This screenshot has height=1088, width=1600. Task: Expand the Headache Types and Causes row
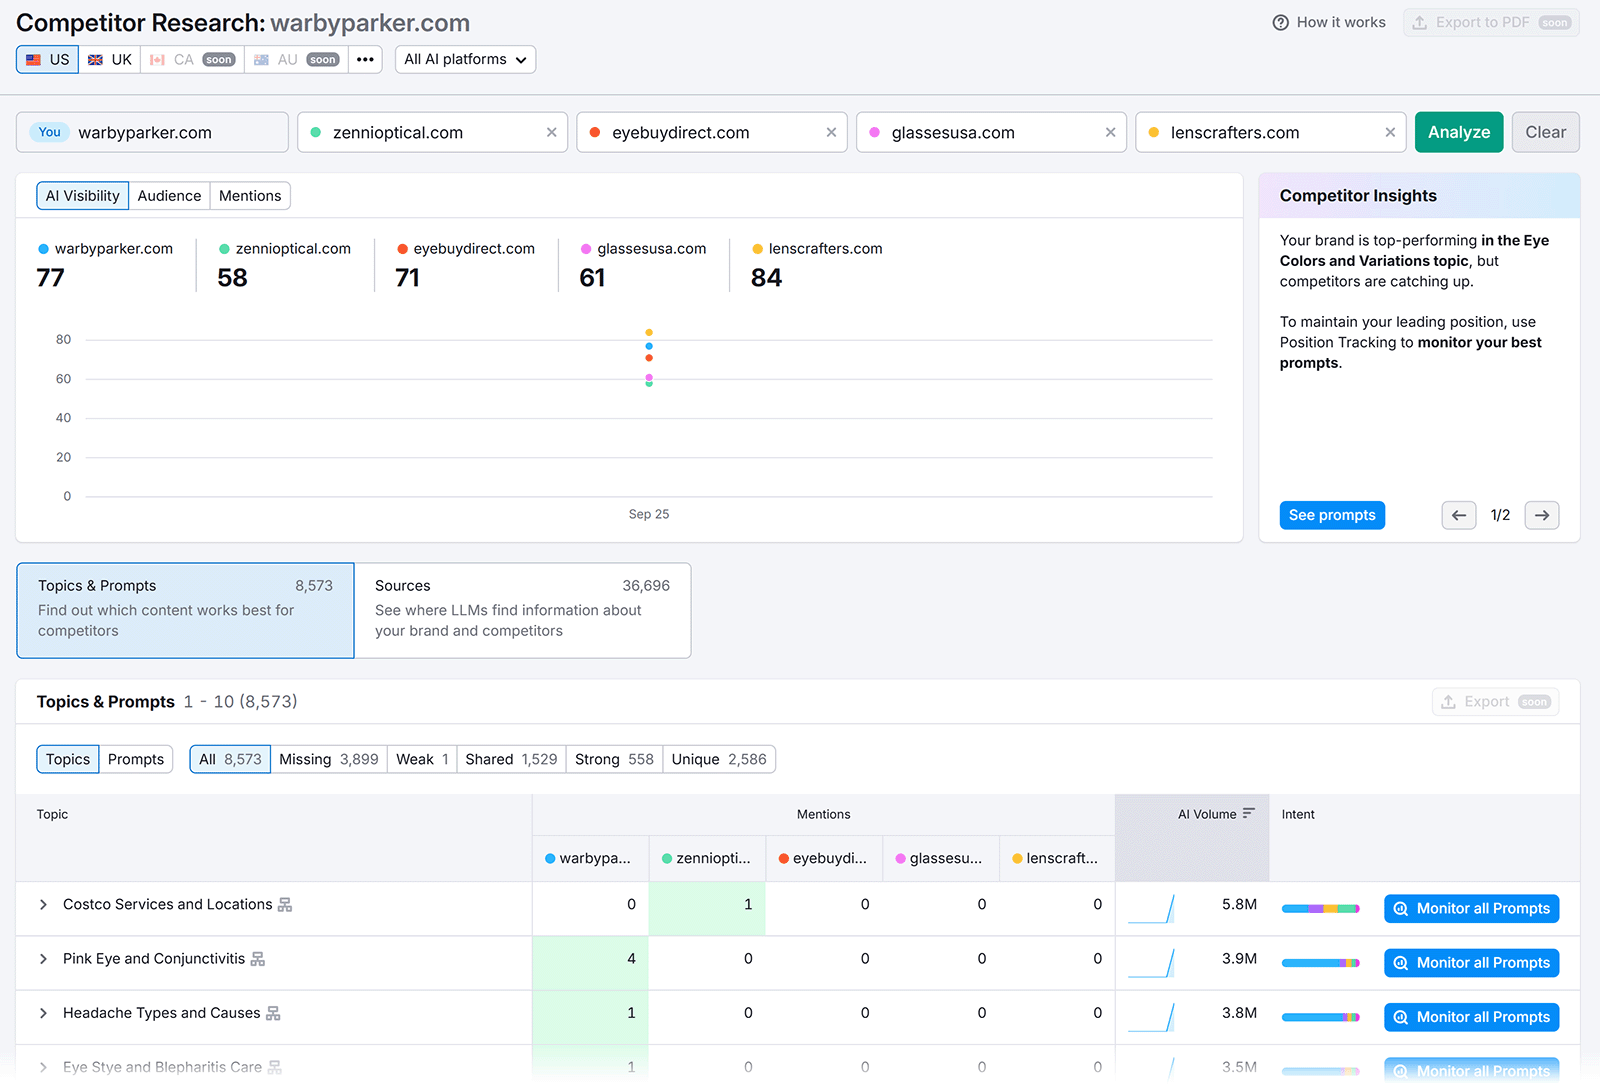pos(43,1012)
